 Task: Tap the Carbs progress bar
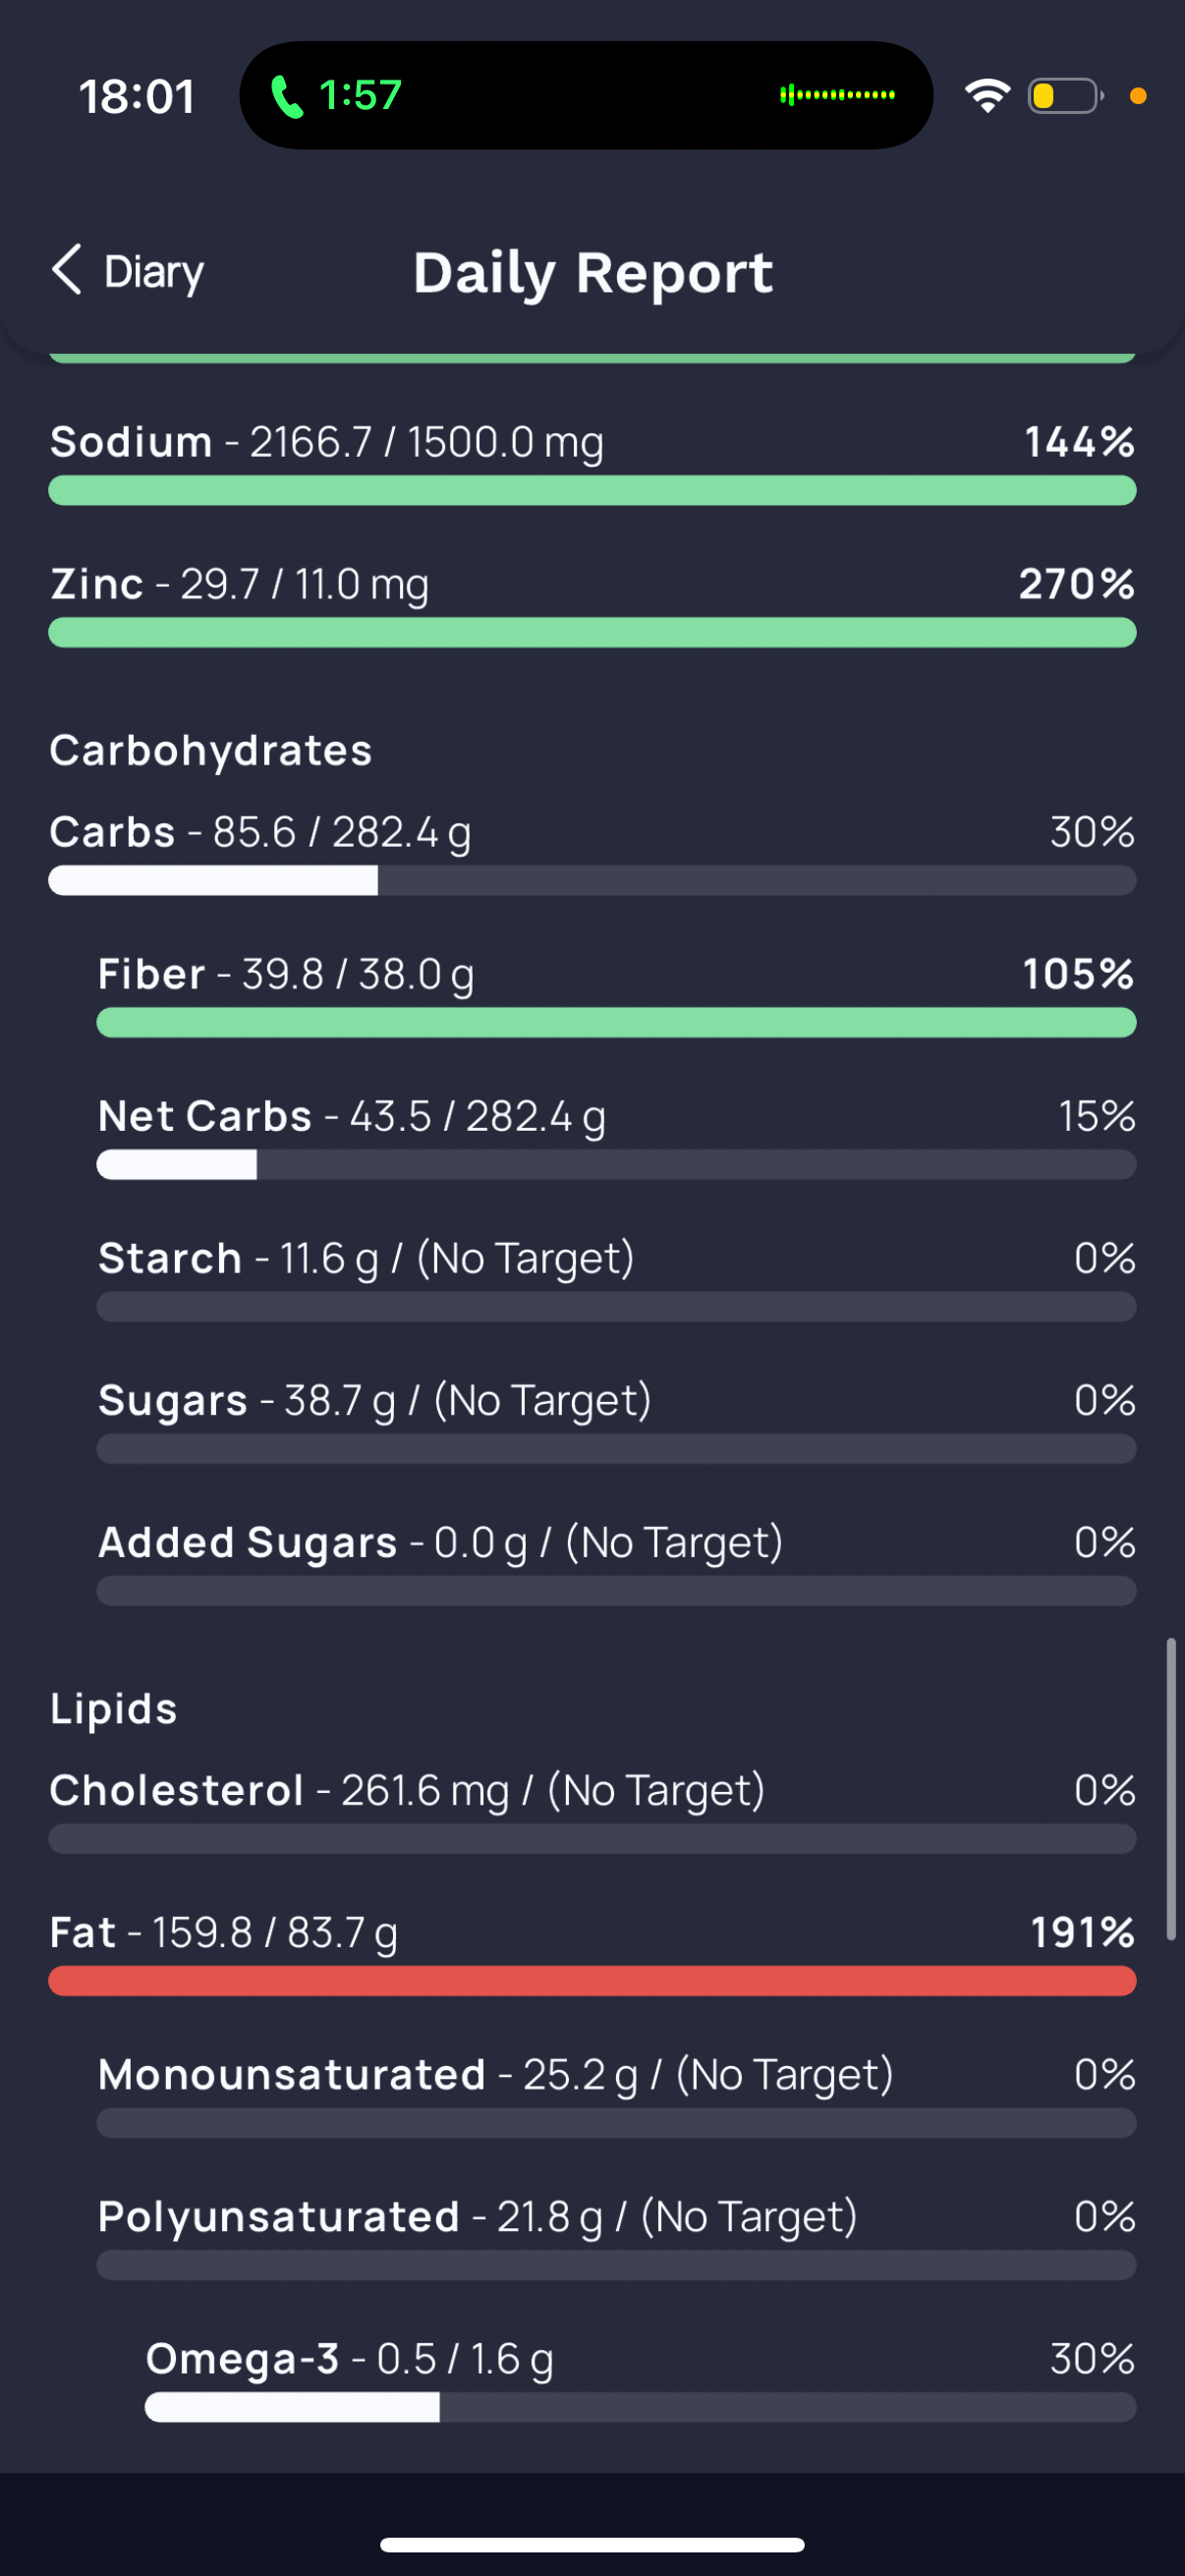592,881
